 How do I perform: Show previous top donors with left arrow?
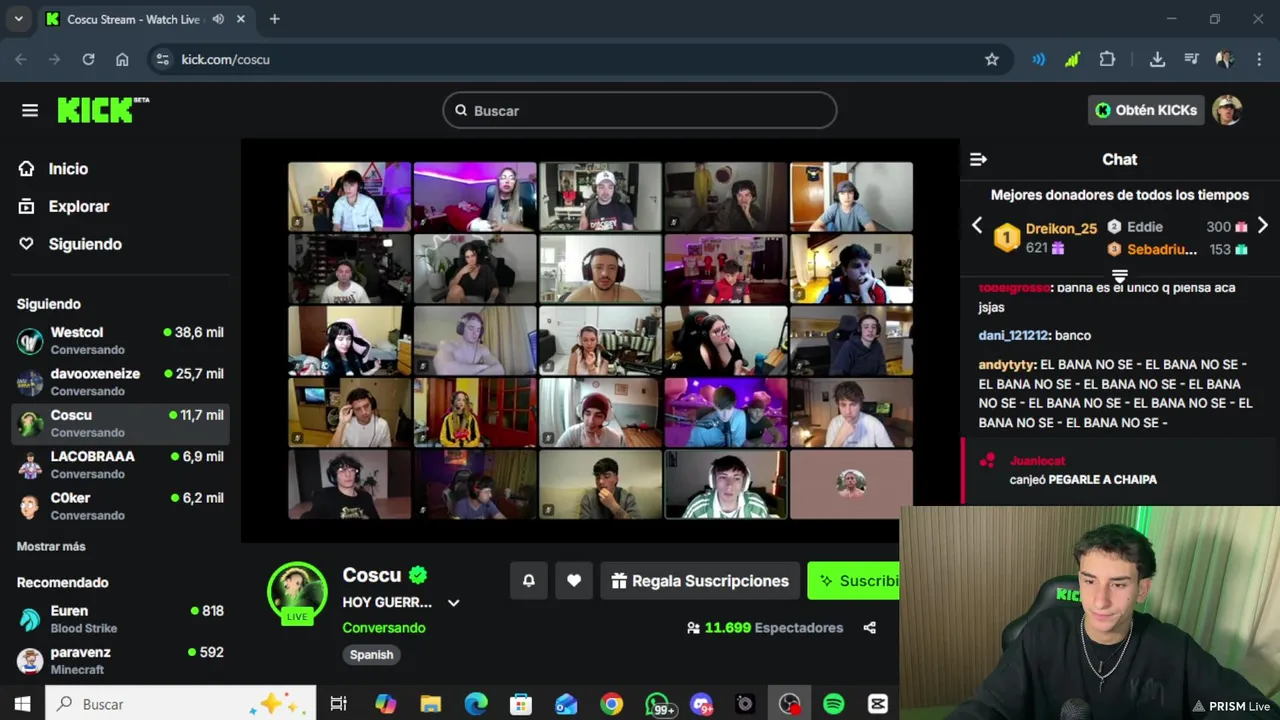(x=977, y=226)
